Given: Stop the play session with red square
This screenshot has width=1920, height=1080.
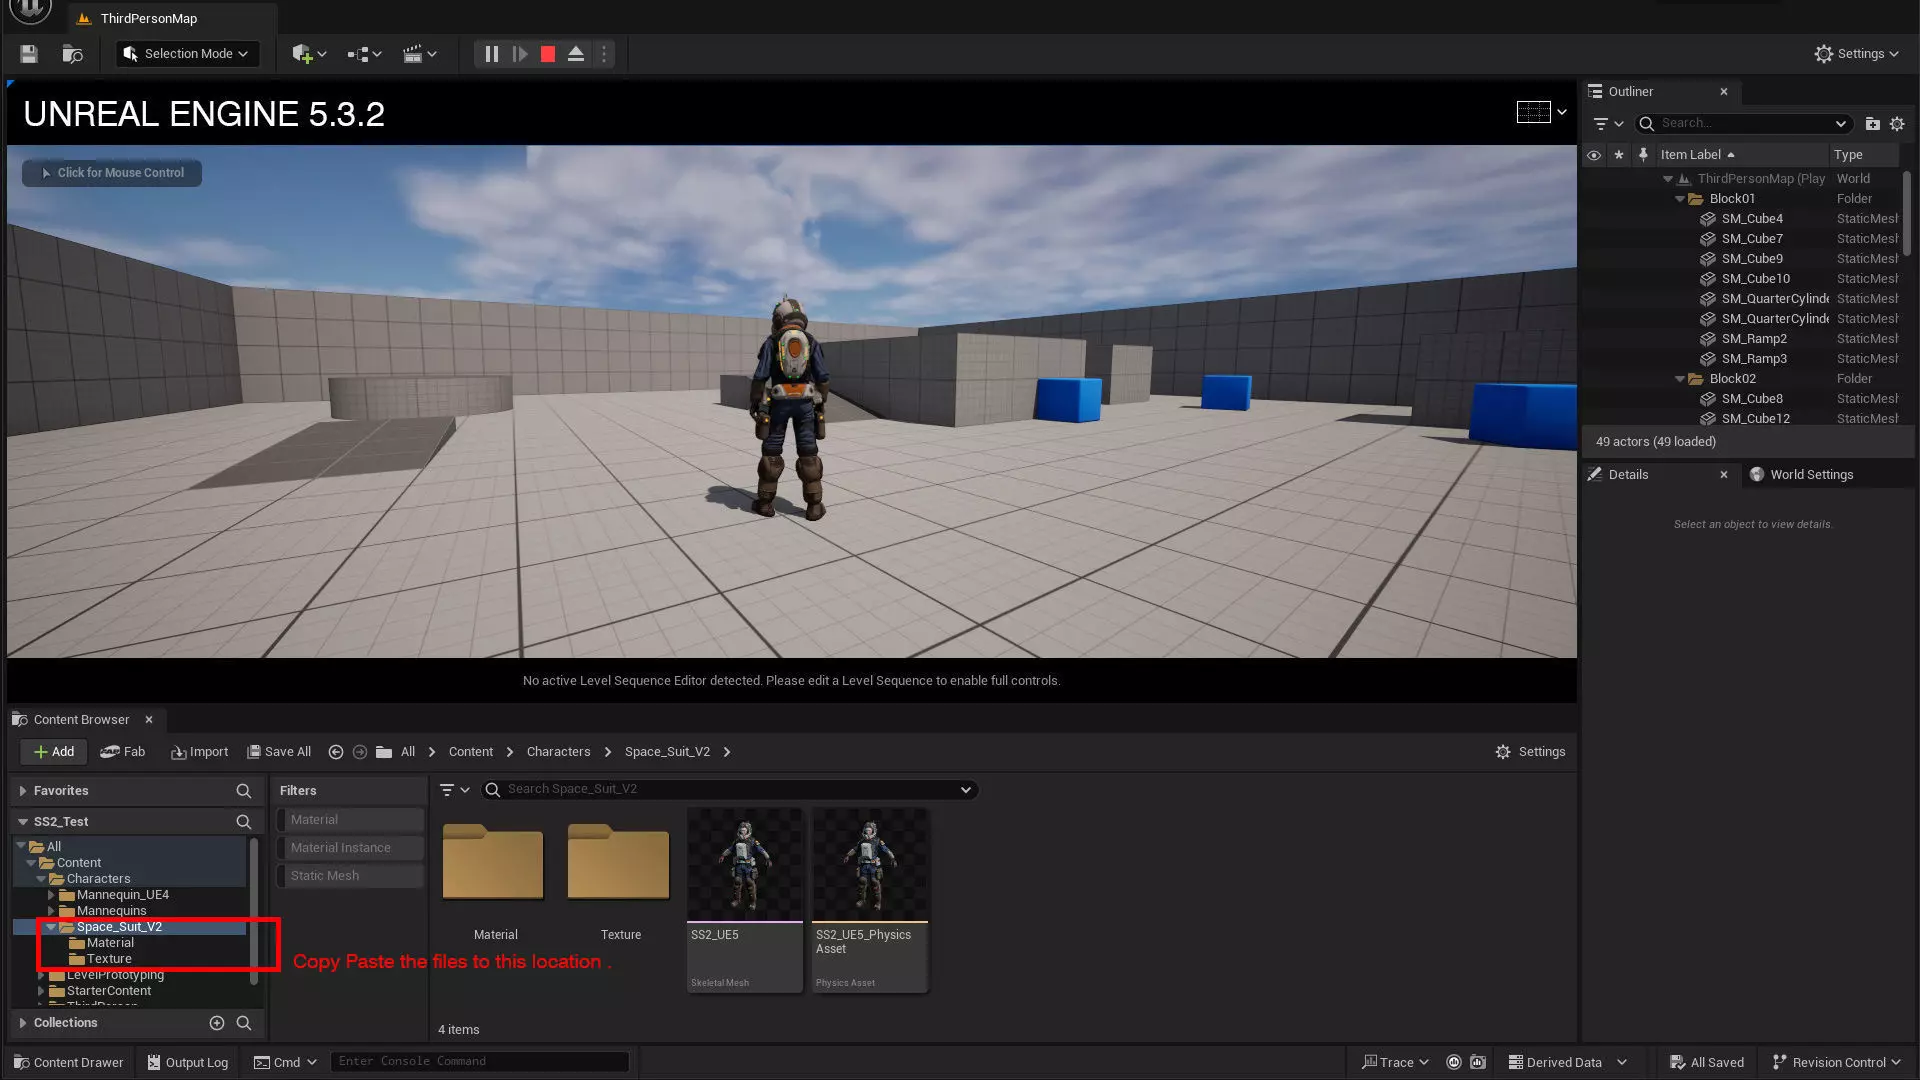Looking at the screenshot, I should coord(547,54).
